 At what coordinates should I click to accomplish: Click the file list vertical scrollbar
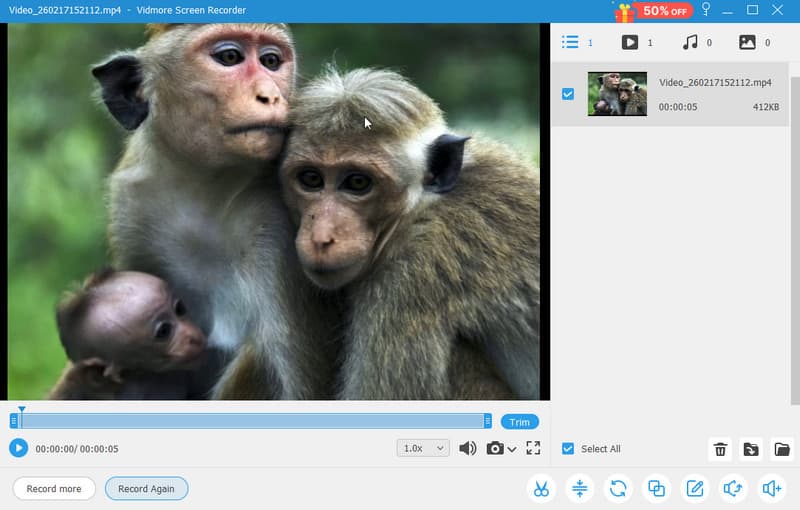point(795,240)
